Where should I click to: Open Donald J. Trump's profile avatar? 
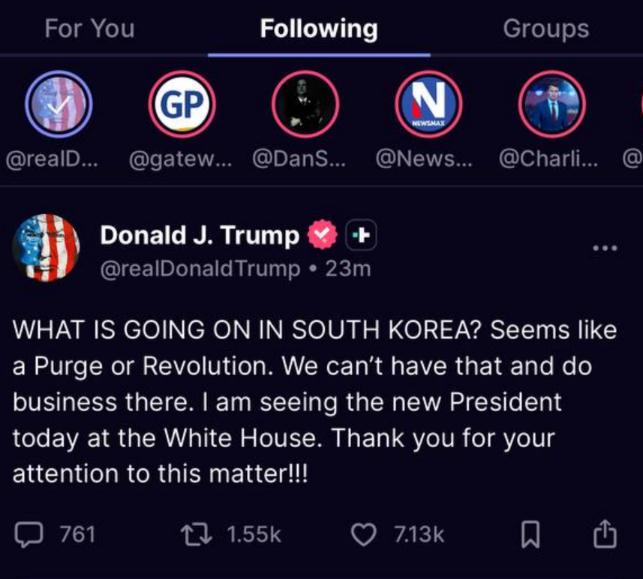pyautogui.click(x=46, y=249)
